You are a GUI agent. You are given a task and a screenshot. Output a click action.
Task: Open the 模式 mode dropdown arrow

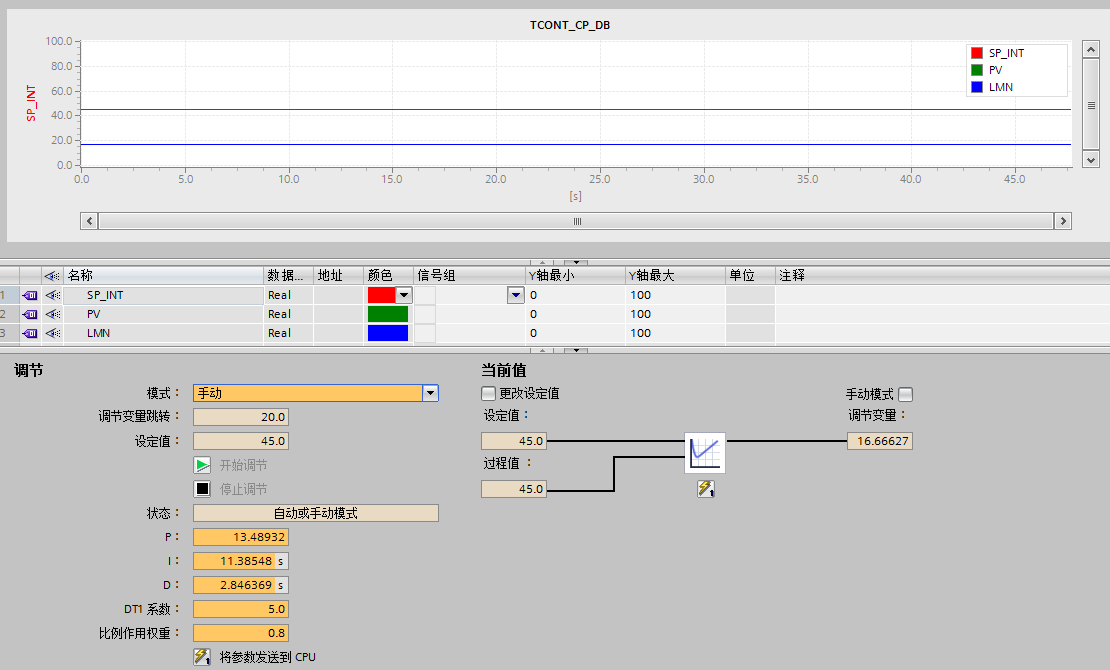click(430, 393)
